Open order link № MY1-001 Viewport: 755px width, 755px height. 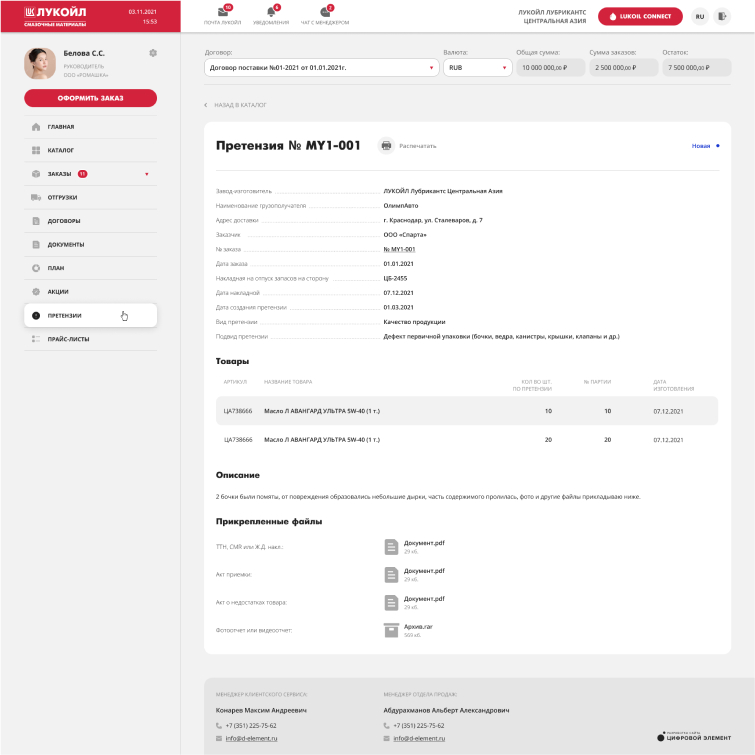click(x=399, y=249)
